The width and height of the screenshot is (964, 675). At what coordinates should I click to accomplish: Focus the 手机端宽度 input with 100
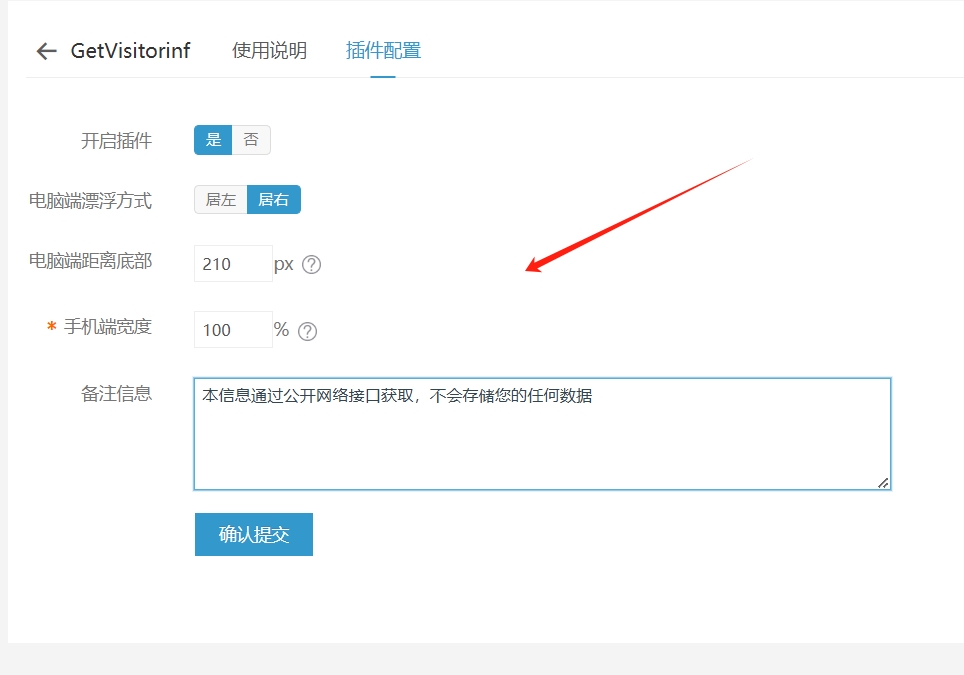(233, 330)
